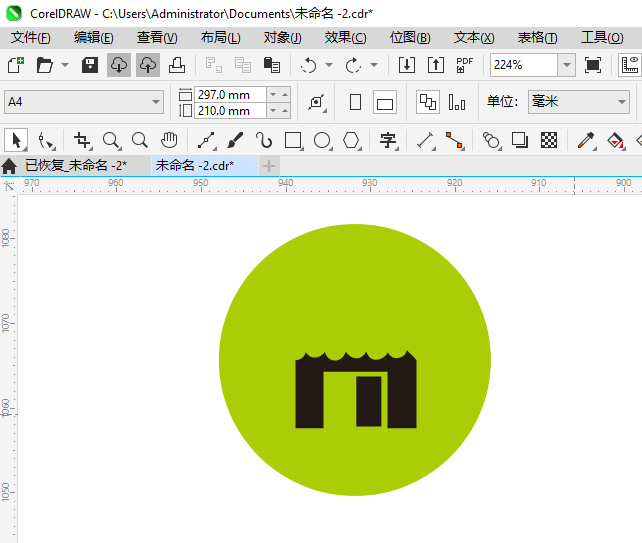Open a file using the folder icon
Image resolution: width=642 pixels, height=543 pixels.
(45, 65)
